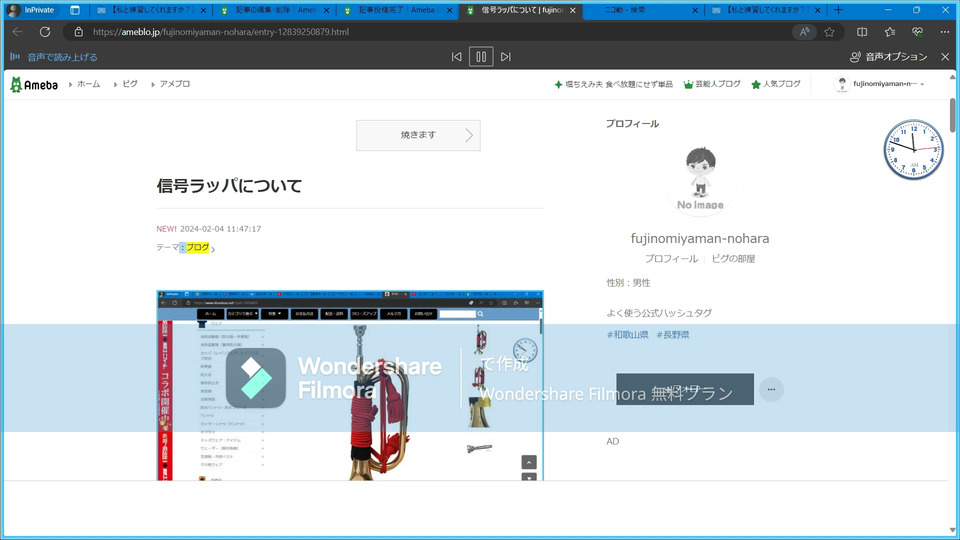The width and height of the screenshot is (960, 540).
Task: Open the Favorites list icon
Action: pos(890,32)
